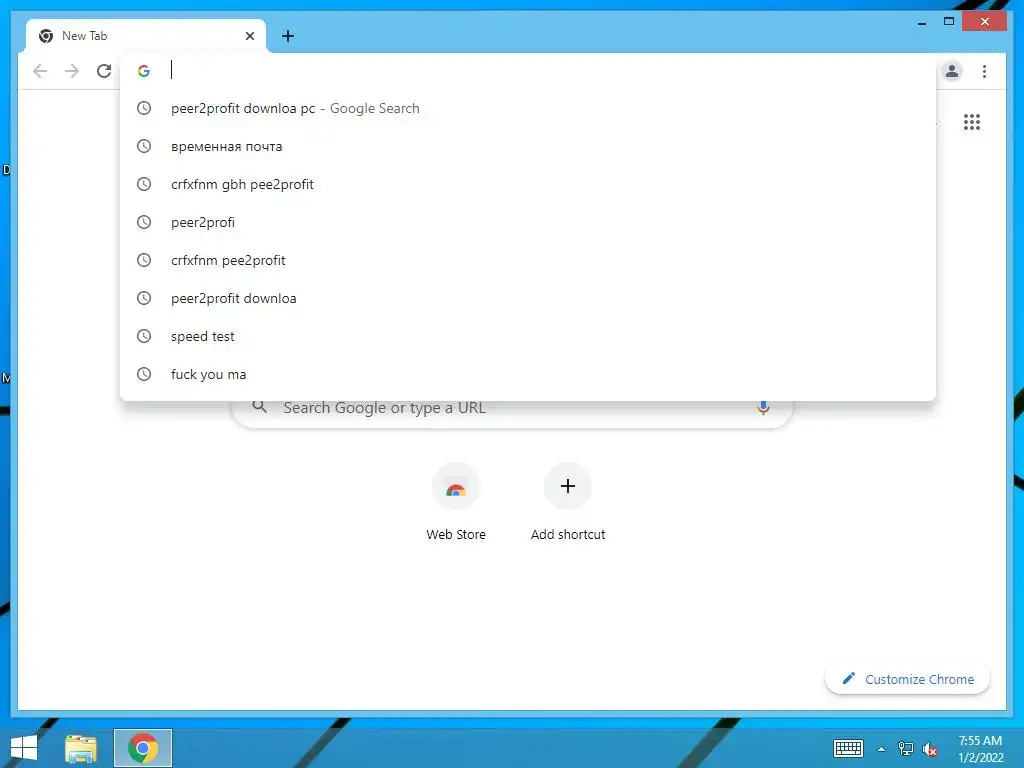Click the network tray icon

click(906, 749)
